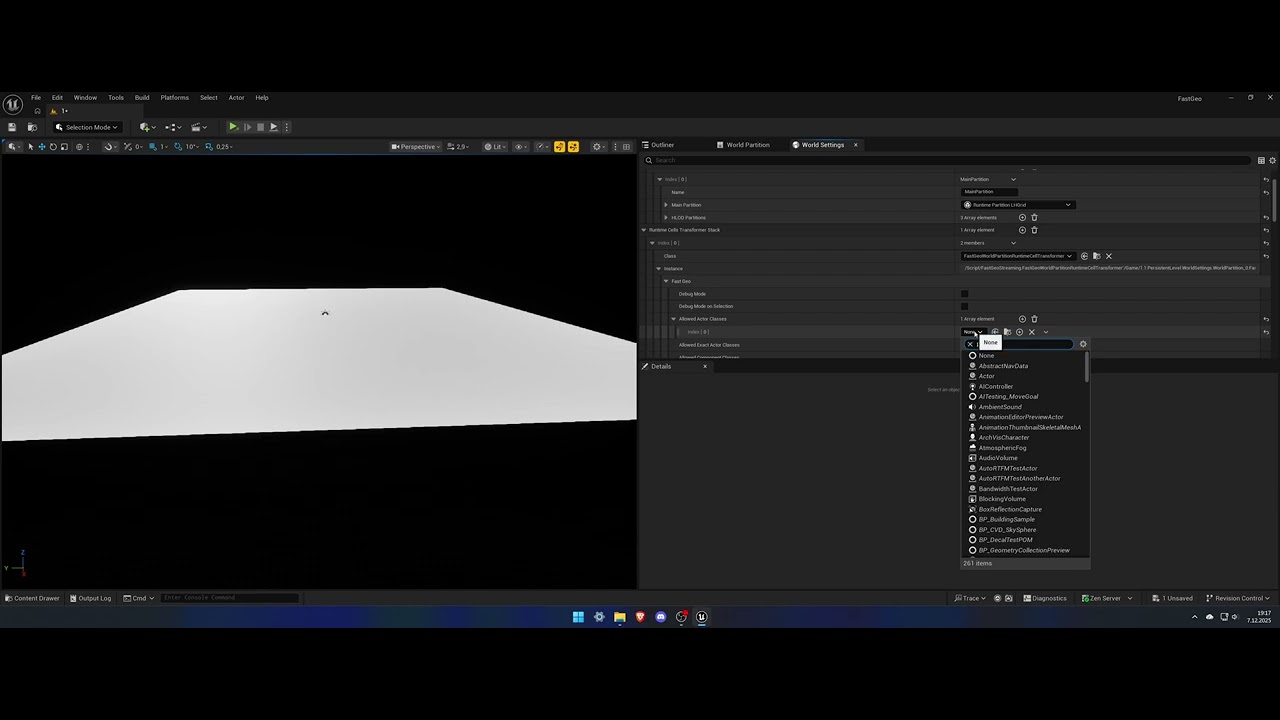1280x720 pixels.
Task: Select the translate tool in the viewport toolbar
Action: (42, 147)
